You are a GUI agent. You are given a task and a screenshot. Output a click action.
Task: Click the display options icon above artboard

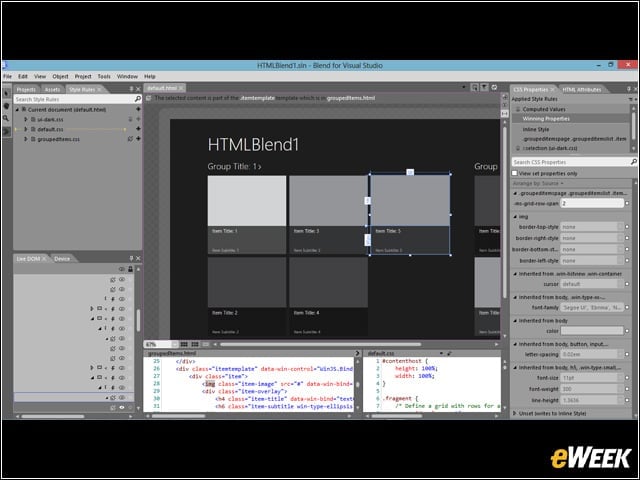(474, 87)
